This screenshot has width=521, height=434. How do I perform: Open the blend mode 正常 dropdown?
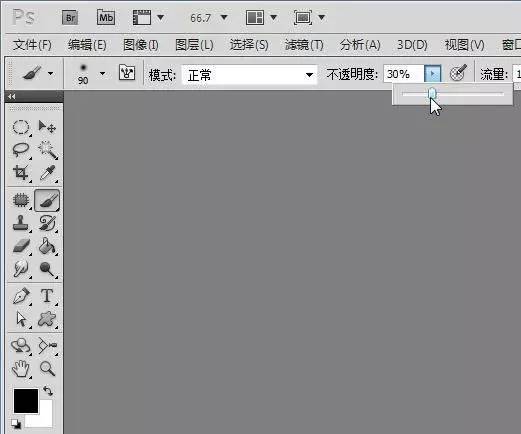tap(249, 75)
